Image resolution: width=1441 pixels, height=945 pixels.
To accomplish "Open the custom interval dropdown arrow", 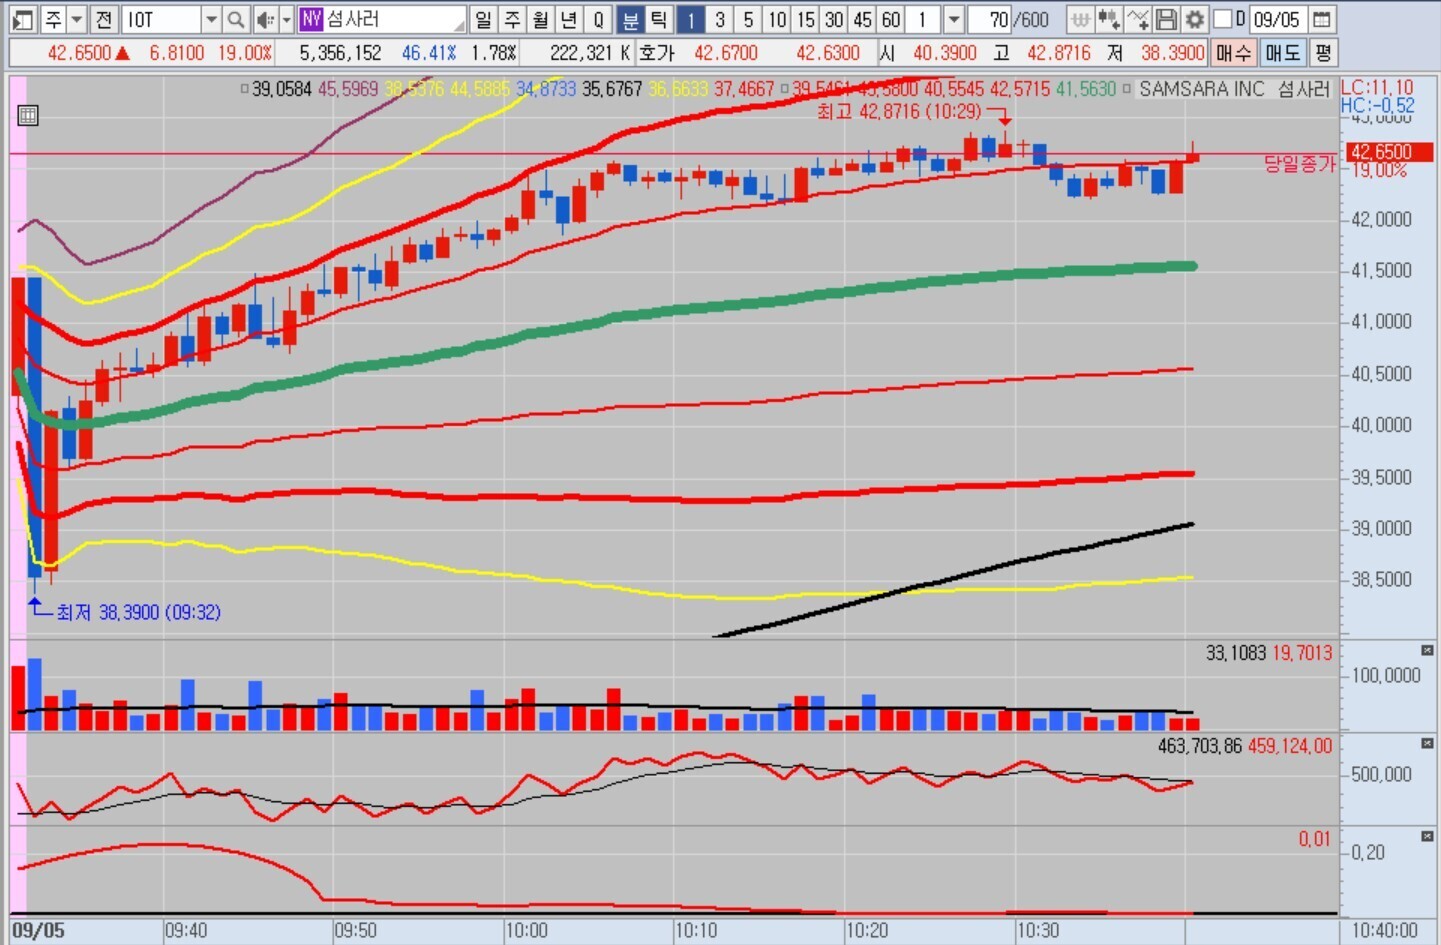I will pos(954,19).
